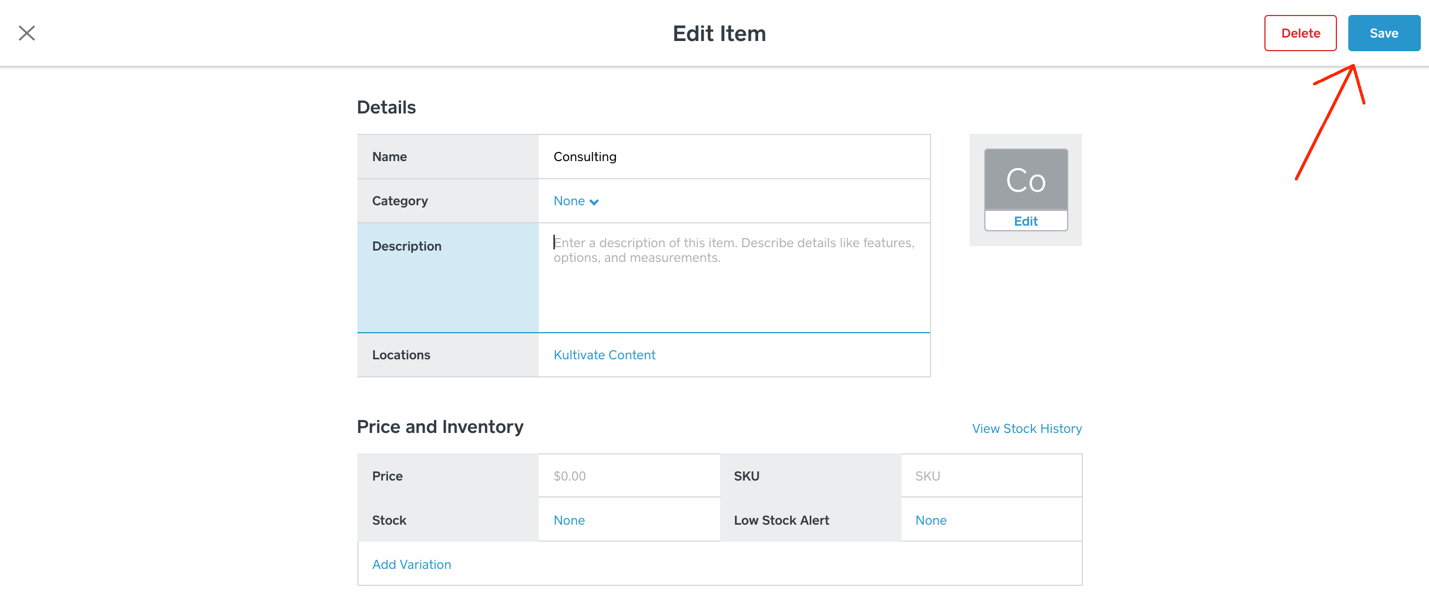Click the Name row label
Image resolution: width=1429 pixels, height=611 pixels.
447,157
